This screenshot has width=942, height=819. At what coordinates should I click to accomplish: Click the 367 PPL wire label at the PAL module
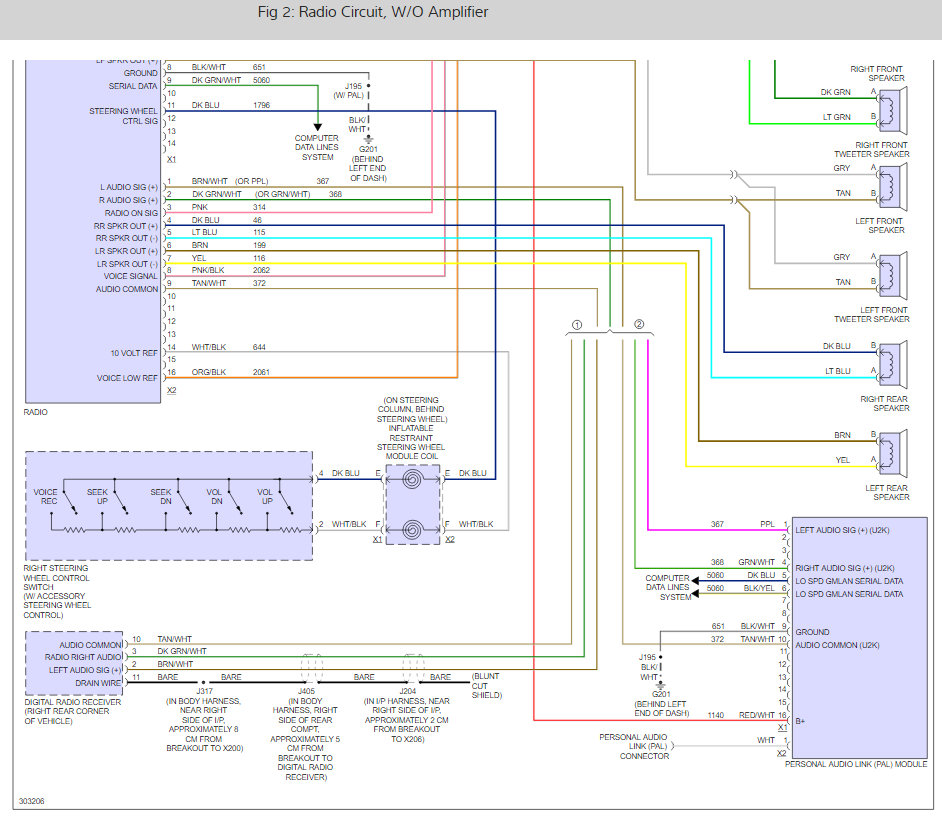pos(743,525)
